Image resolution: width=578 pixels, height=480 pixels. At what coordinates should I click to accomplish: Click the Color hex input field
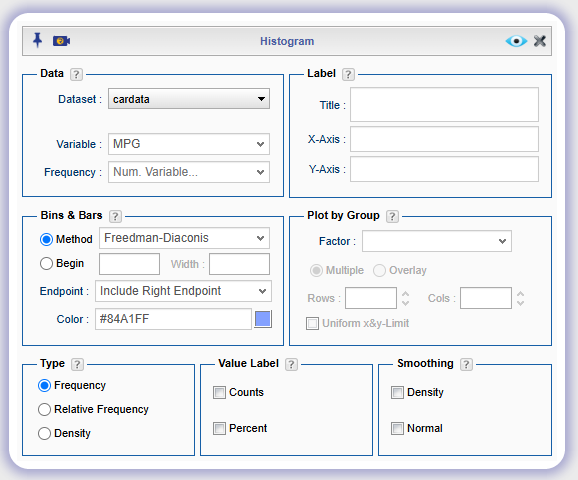[x=173, y=319]
